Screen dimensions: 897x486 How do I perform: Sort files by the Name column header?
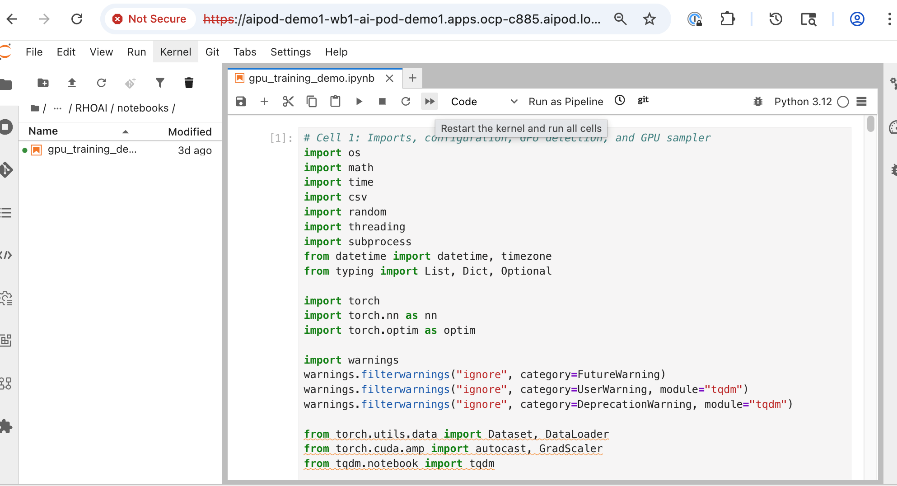(x=43, y=131)
